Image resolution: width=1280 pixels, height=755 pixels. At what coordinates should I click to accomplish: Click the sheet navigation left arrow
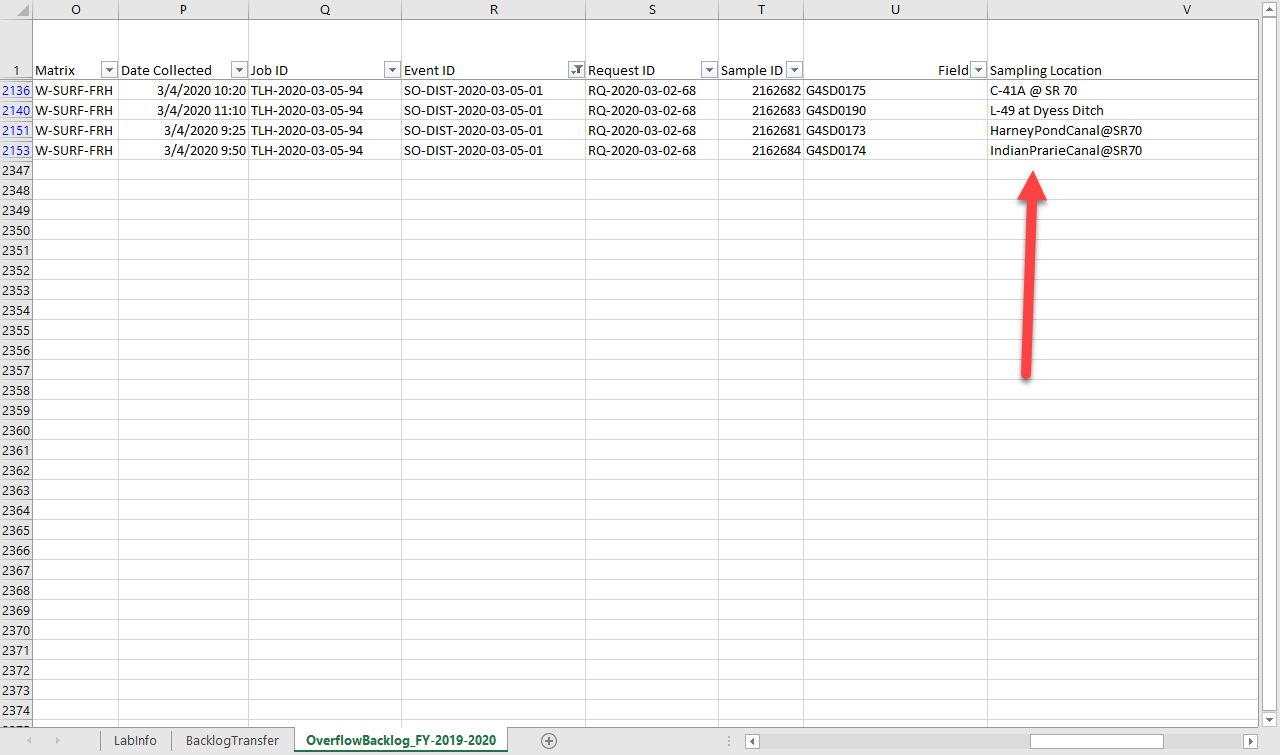28,740
